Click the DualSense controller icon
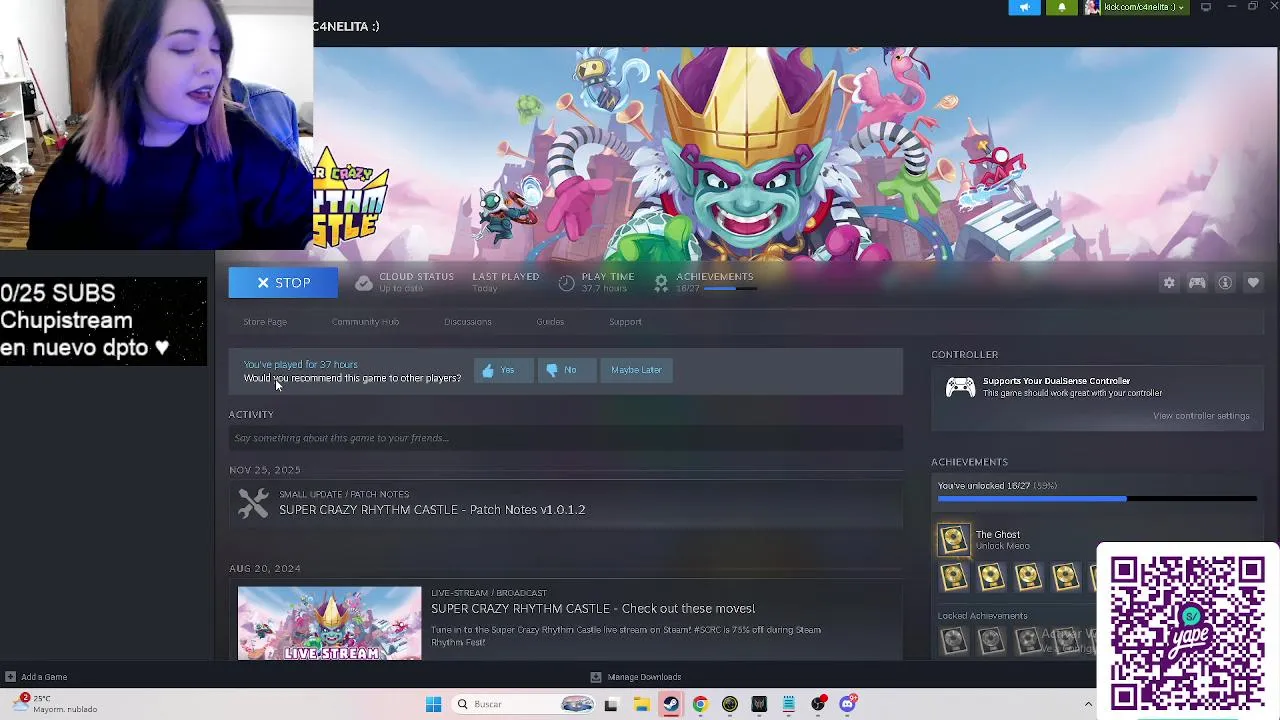Image resolution: width=1280 pixels, height=720 pixels. tap(960, 387)
